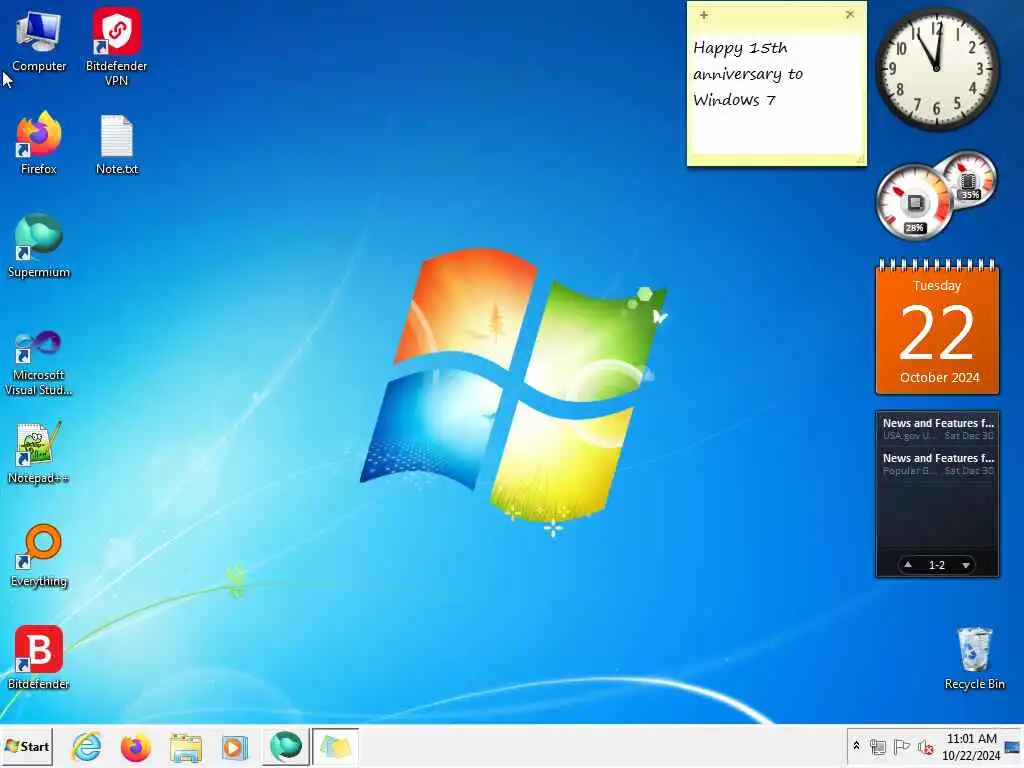Go to previous feed headlines page
Image resolution: width=1024 pixels, height=768 pixels.
[x=908, y=565]
